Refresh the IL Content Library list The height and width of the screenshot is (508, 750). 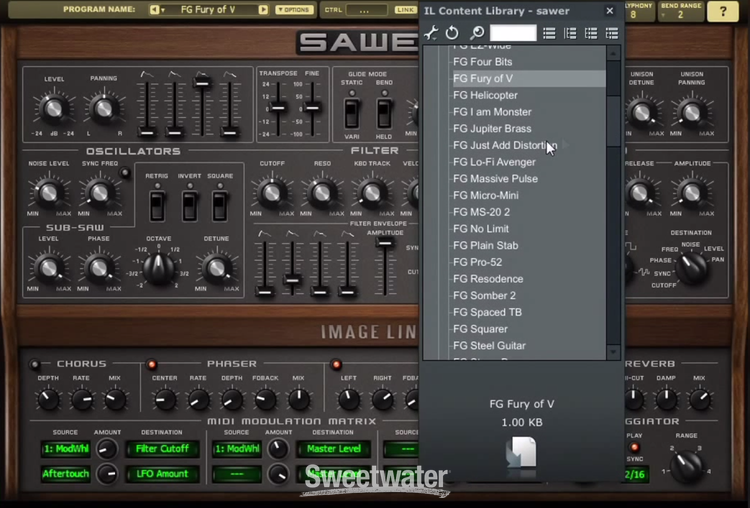pyautogui.click(x=452, y=33)
